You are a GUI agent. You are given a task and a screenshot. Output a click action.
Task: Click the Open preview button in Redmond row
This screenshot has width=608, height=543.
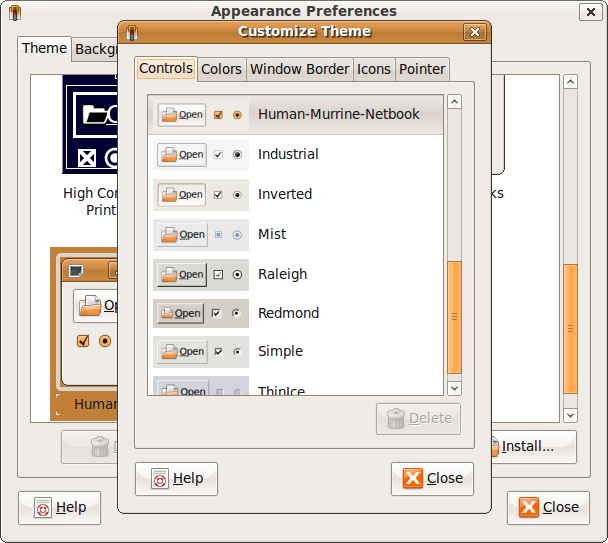point(180,313)
